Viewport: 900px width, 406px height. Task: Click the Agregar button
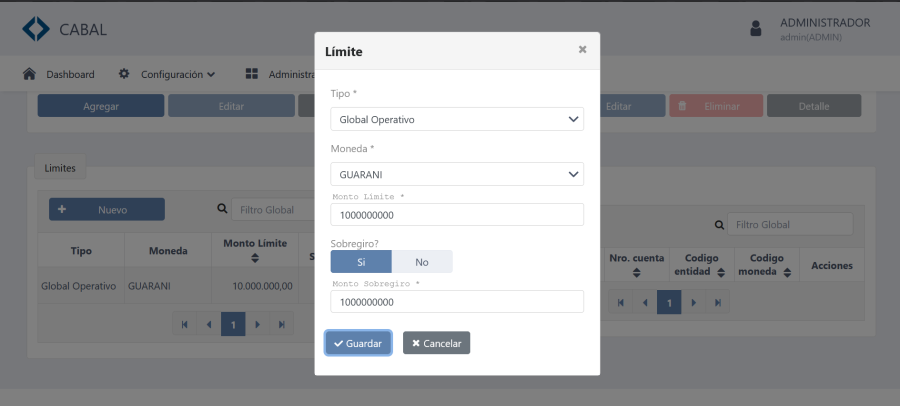click(x=101, y=106)
